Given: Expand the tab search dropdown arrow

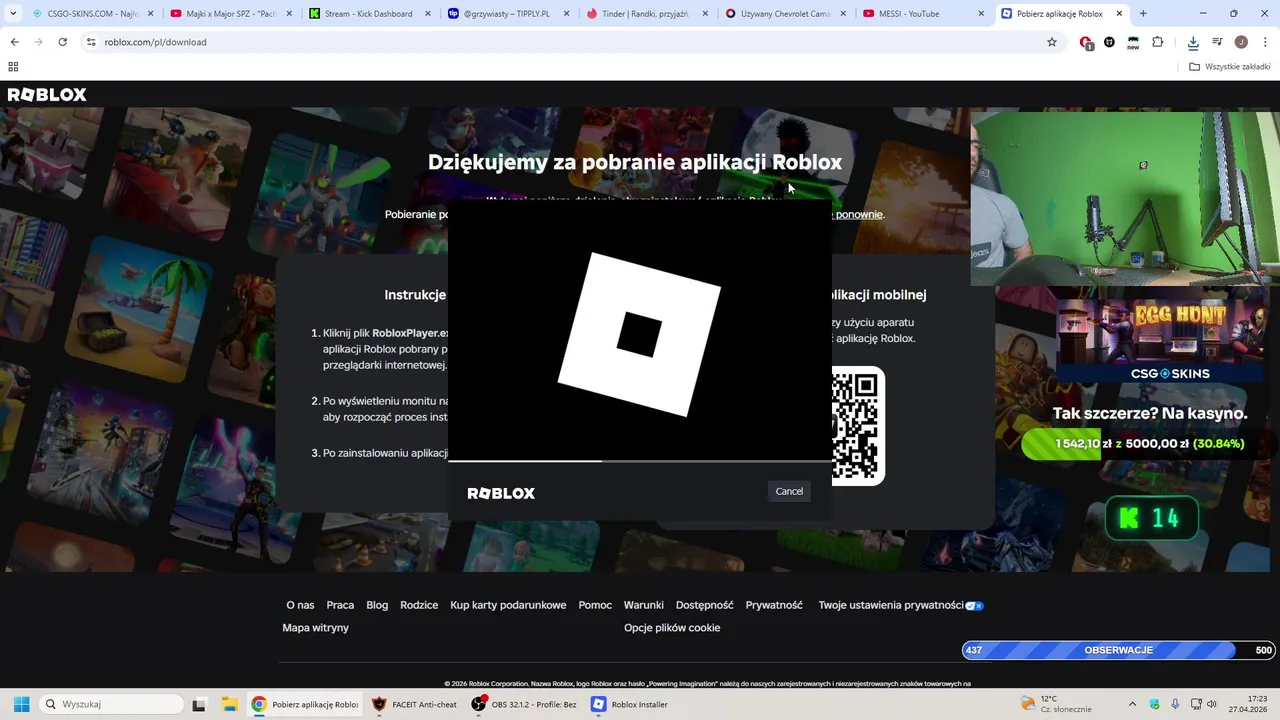Looking at the screenshot, I should pyautogui.click(x=13, y=14).
